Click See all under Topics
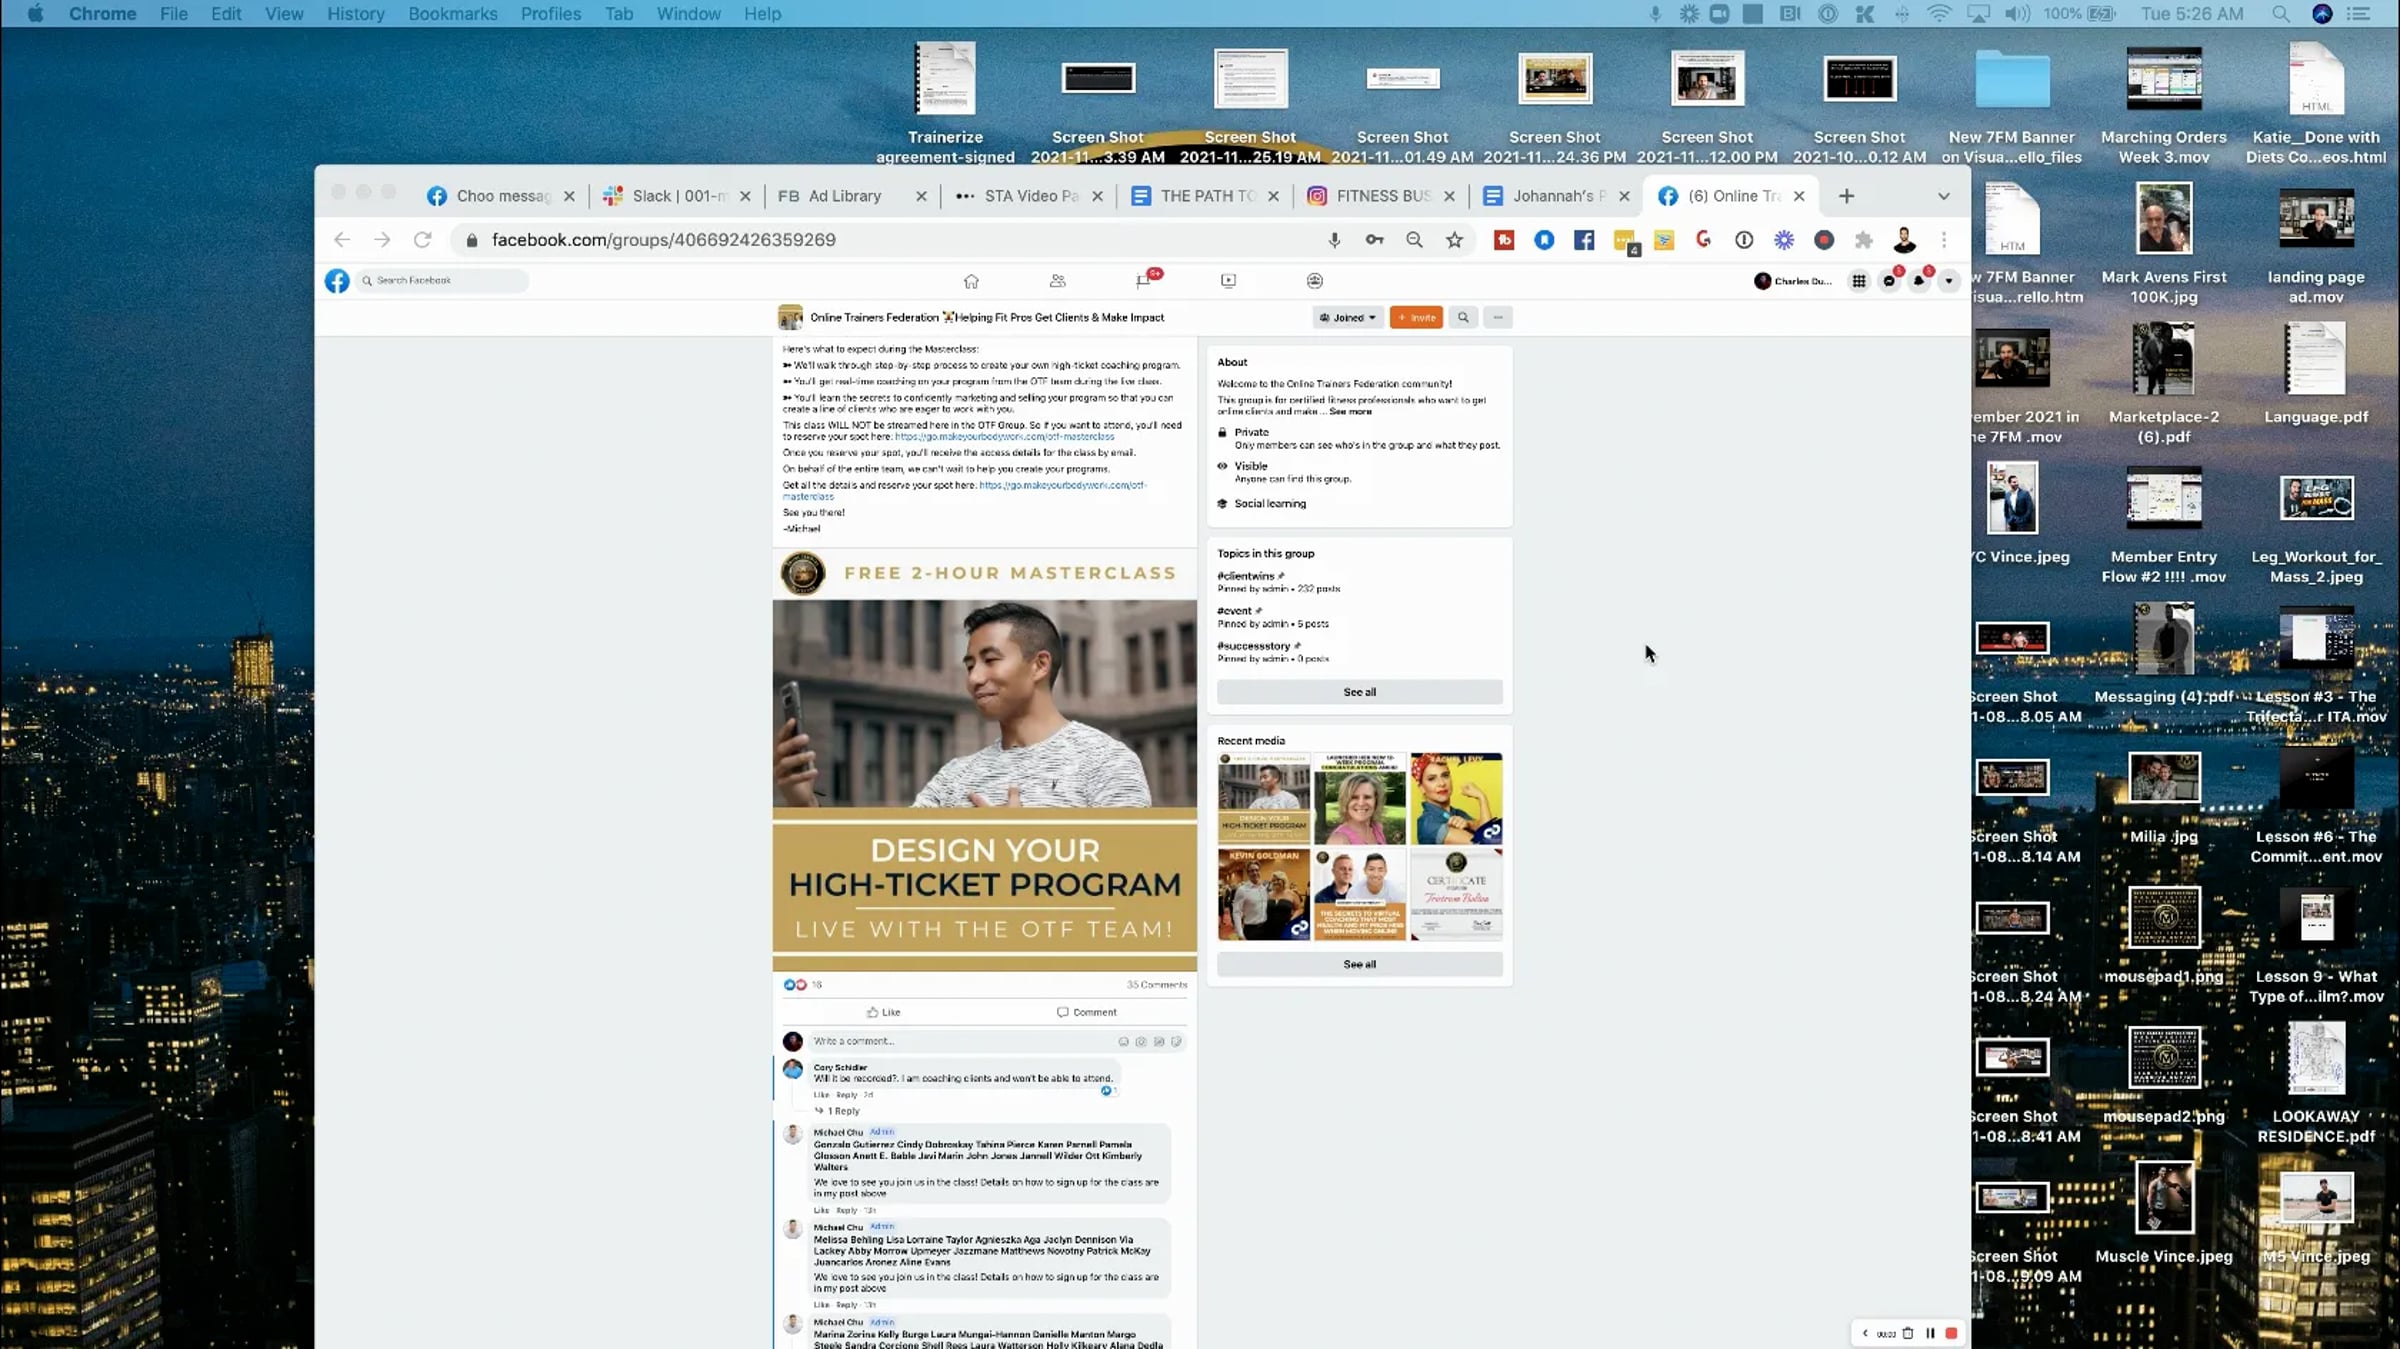The height and width of the screenshot is (1349, 2400). tap(1359, 692)
